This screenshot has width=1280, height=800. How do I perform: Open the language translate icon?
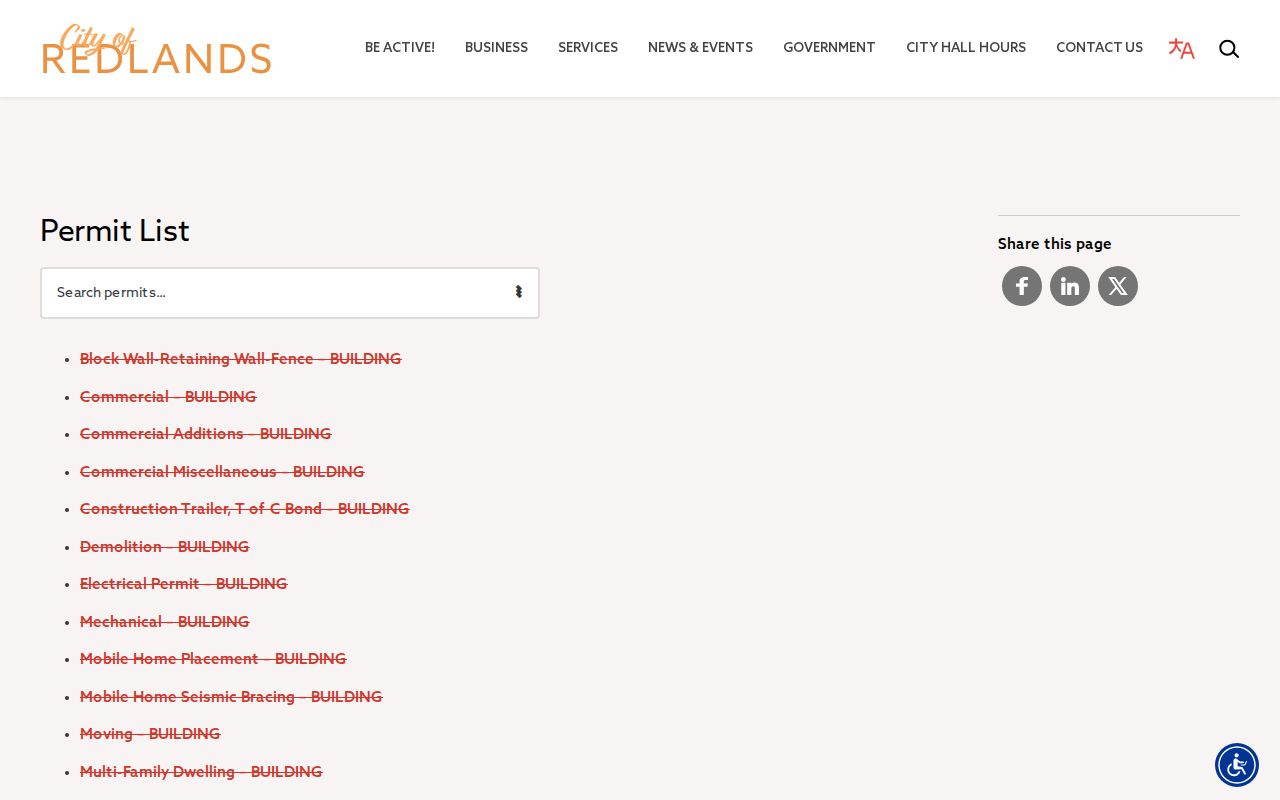1181,48
